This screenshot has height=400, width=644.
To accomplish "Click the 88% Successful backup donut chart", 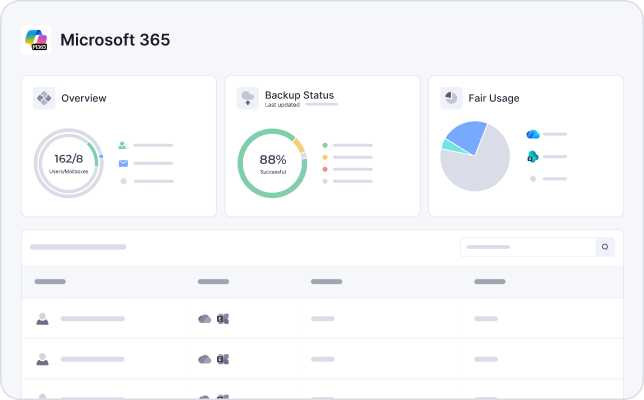I will (272, 163).
